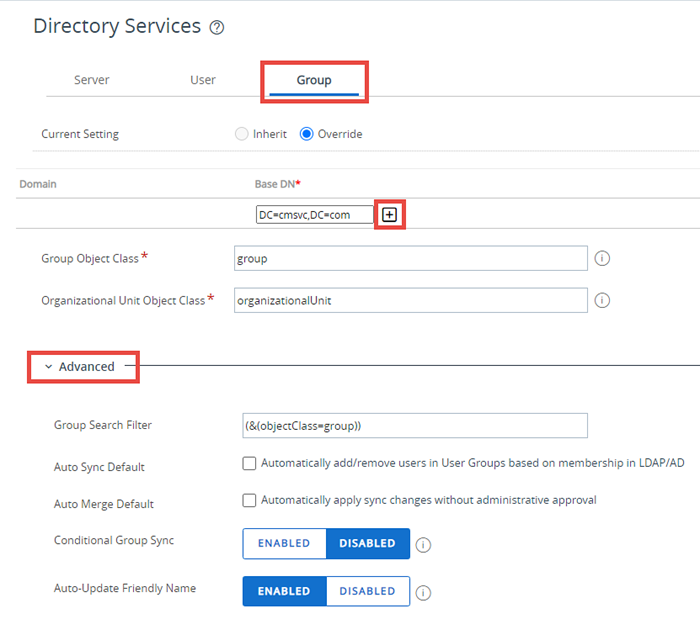Set Conditional Group Sync to Enabled
This screenshot has height=619, width=700.
tap(284, 543)
